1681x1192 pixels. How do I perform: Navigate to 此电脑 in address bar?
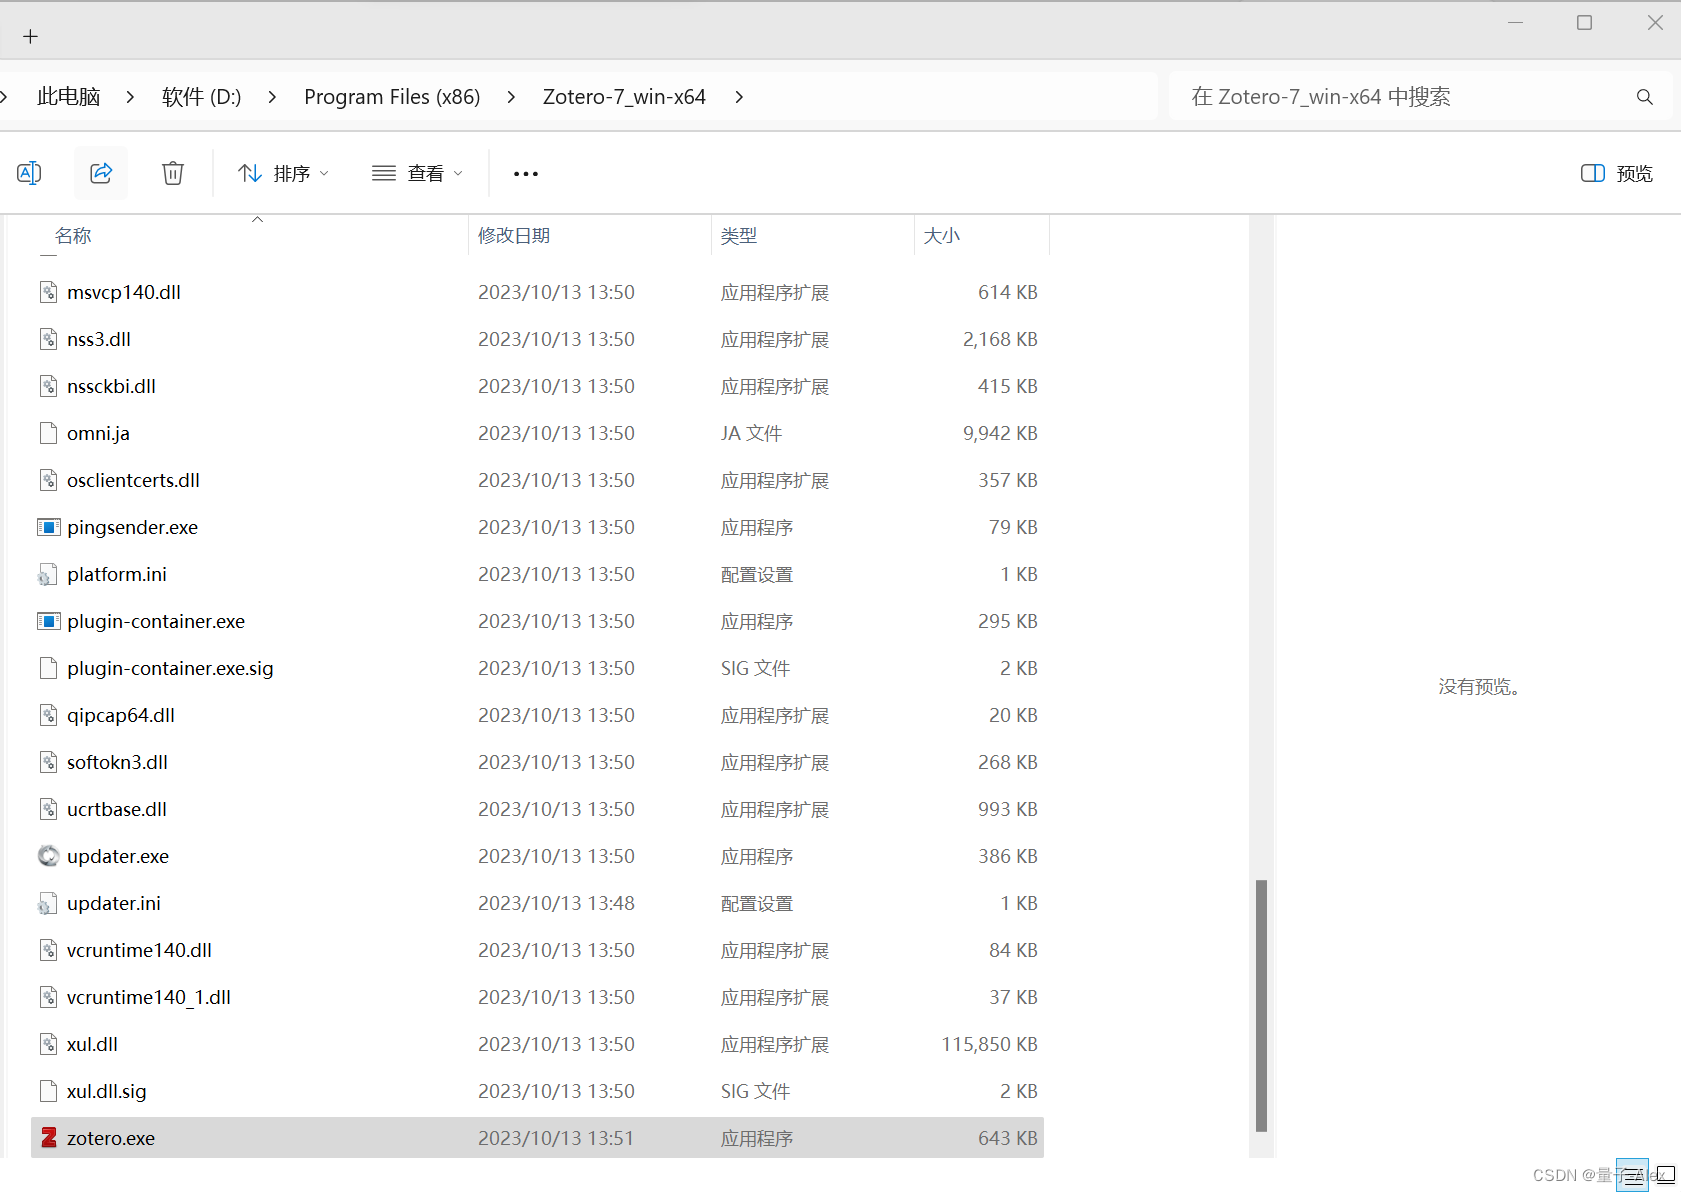69,97
